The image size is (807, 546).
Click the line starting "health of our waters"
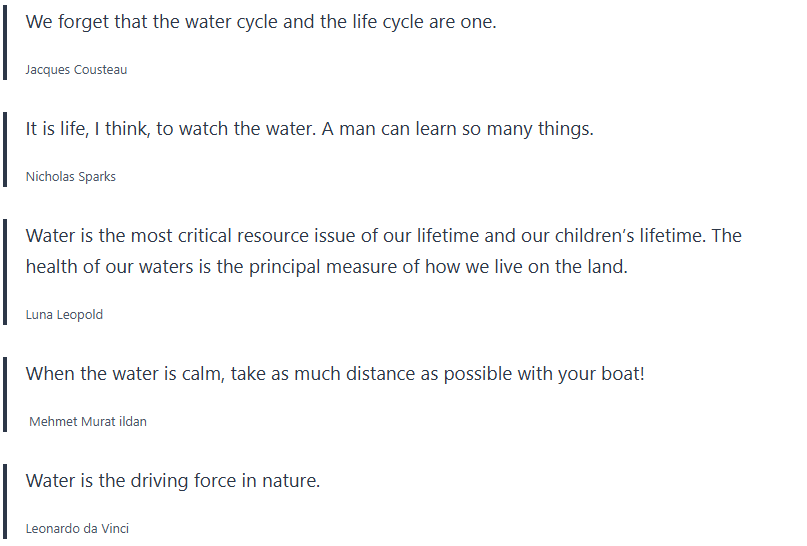(x=326, y=267)
